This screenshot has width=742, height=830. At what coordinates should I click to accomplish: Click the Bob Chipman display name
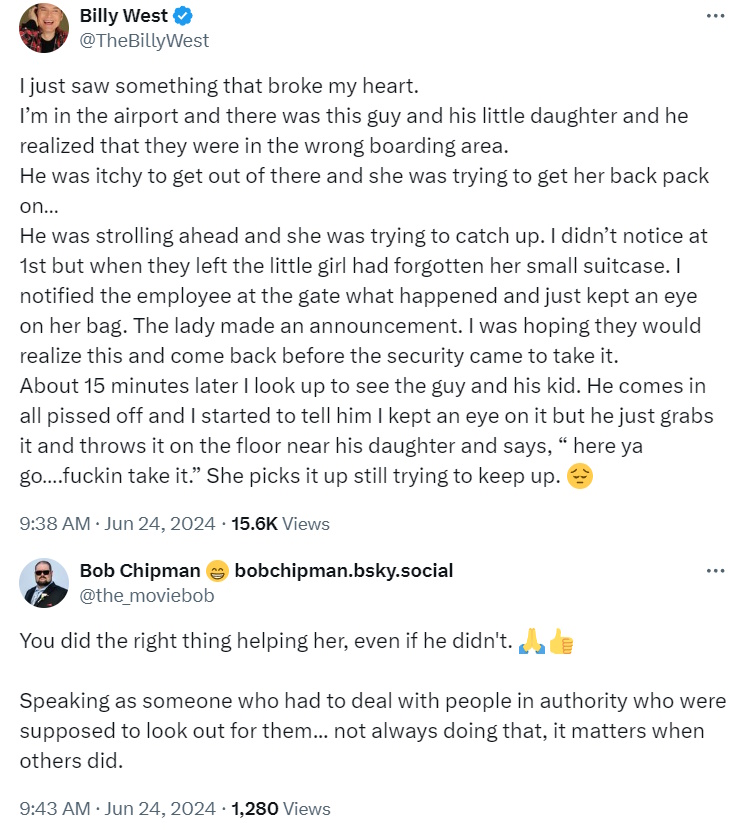coord(139,571)
